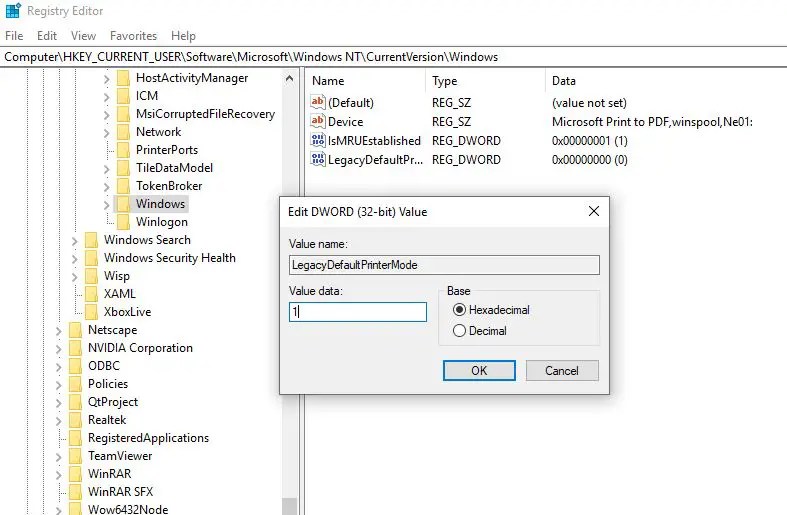Click the HostActivityManager folder icon
This screenshot has height=515, width=787.
pyautogui.click(x=123, y=78)
